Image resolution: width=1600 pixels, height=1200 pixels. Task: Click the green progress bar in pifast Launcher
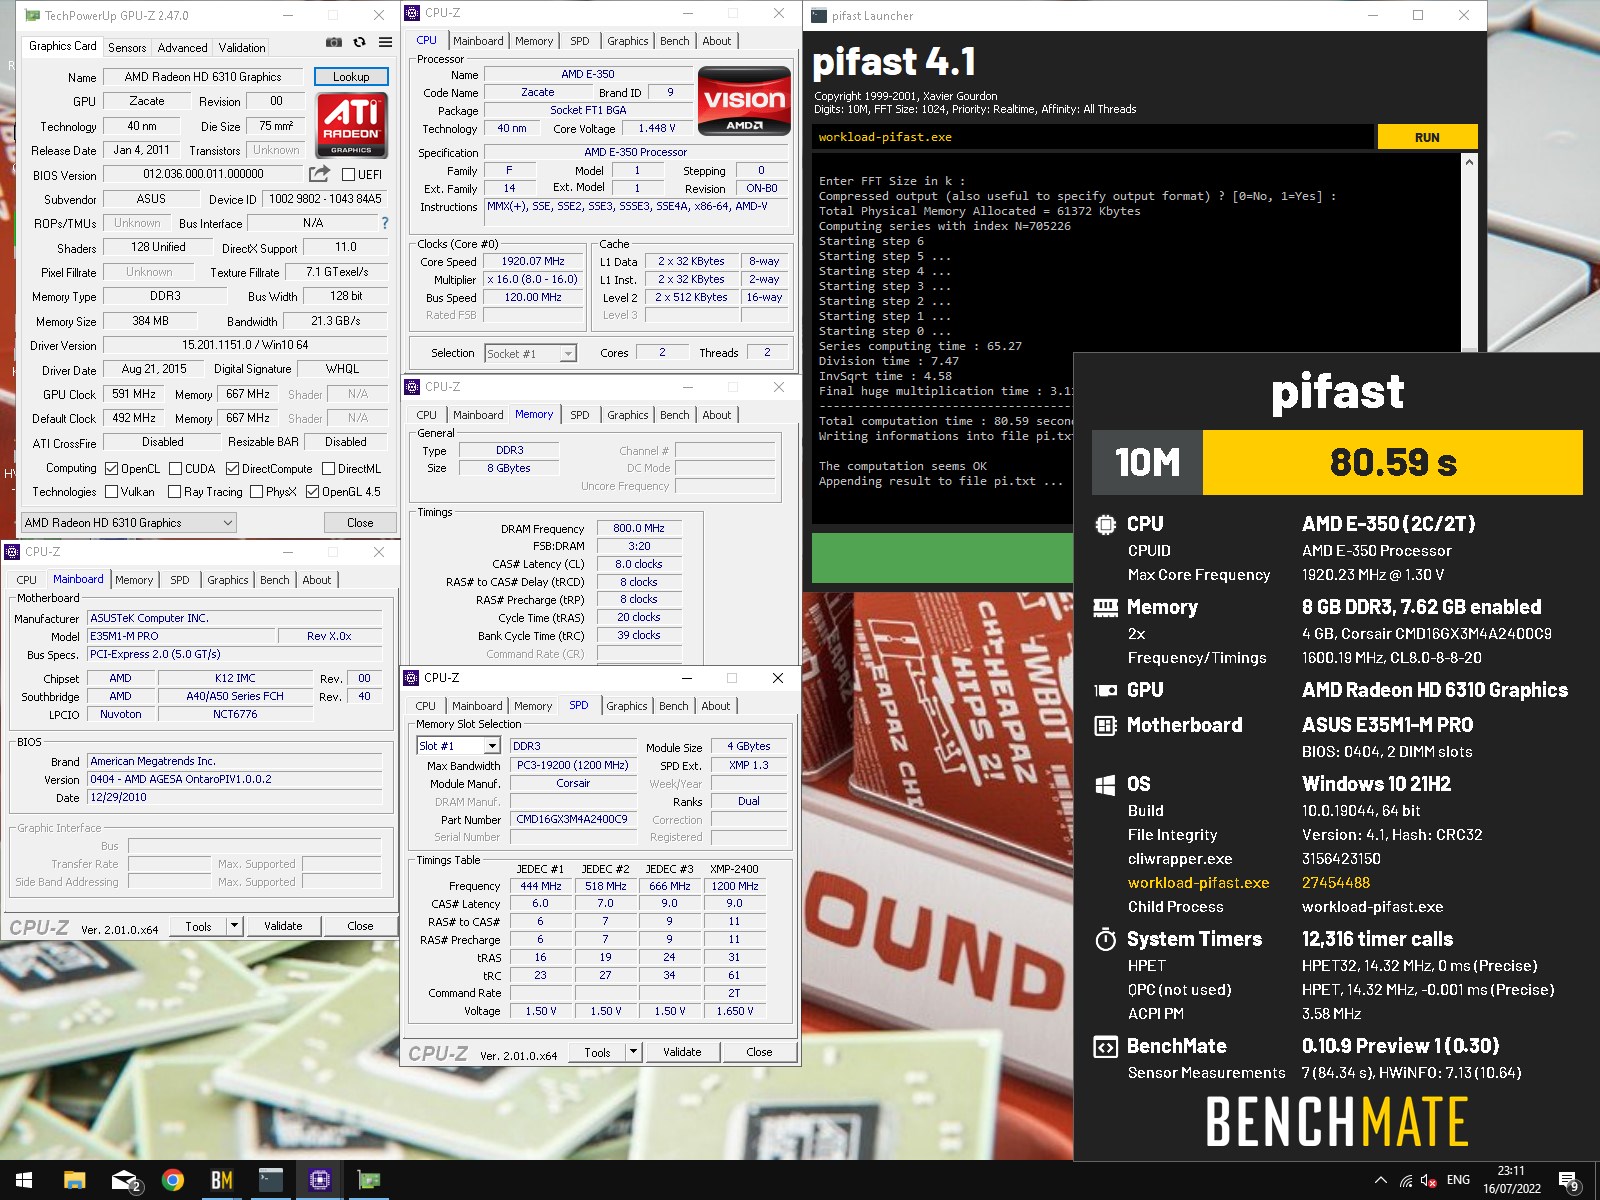pyautogui.click(x=942, y=557)
